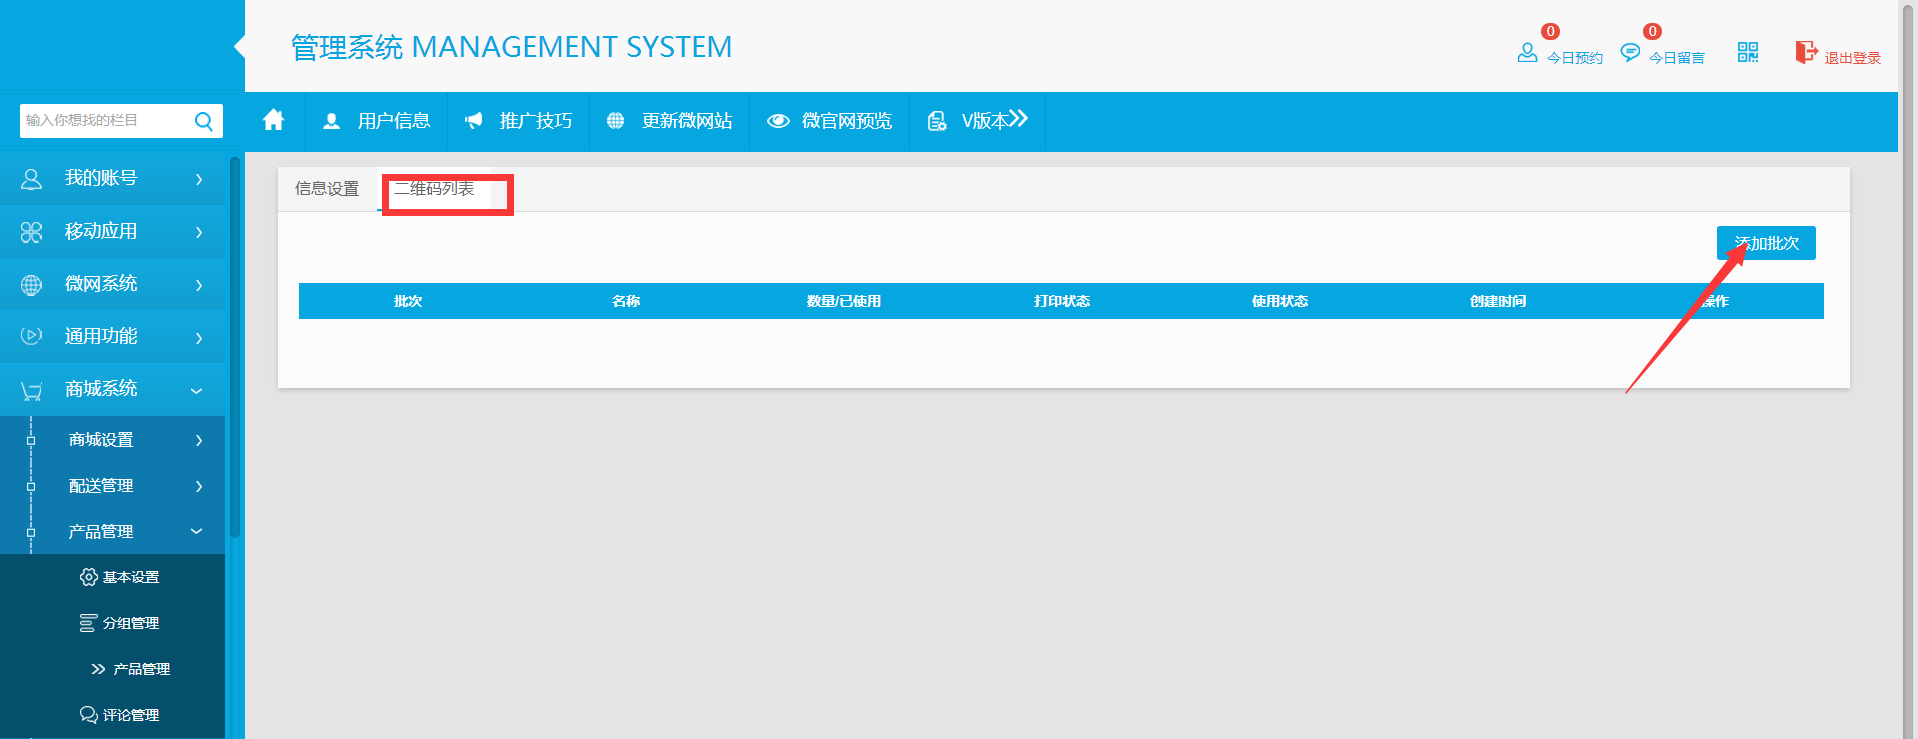Click the 数量/已使用 column header
The image size is (1918, 739).
click(x=844, y=301)
